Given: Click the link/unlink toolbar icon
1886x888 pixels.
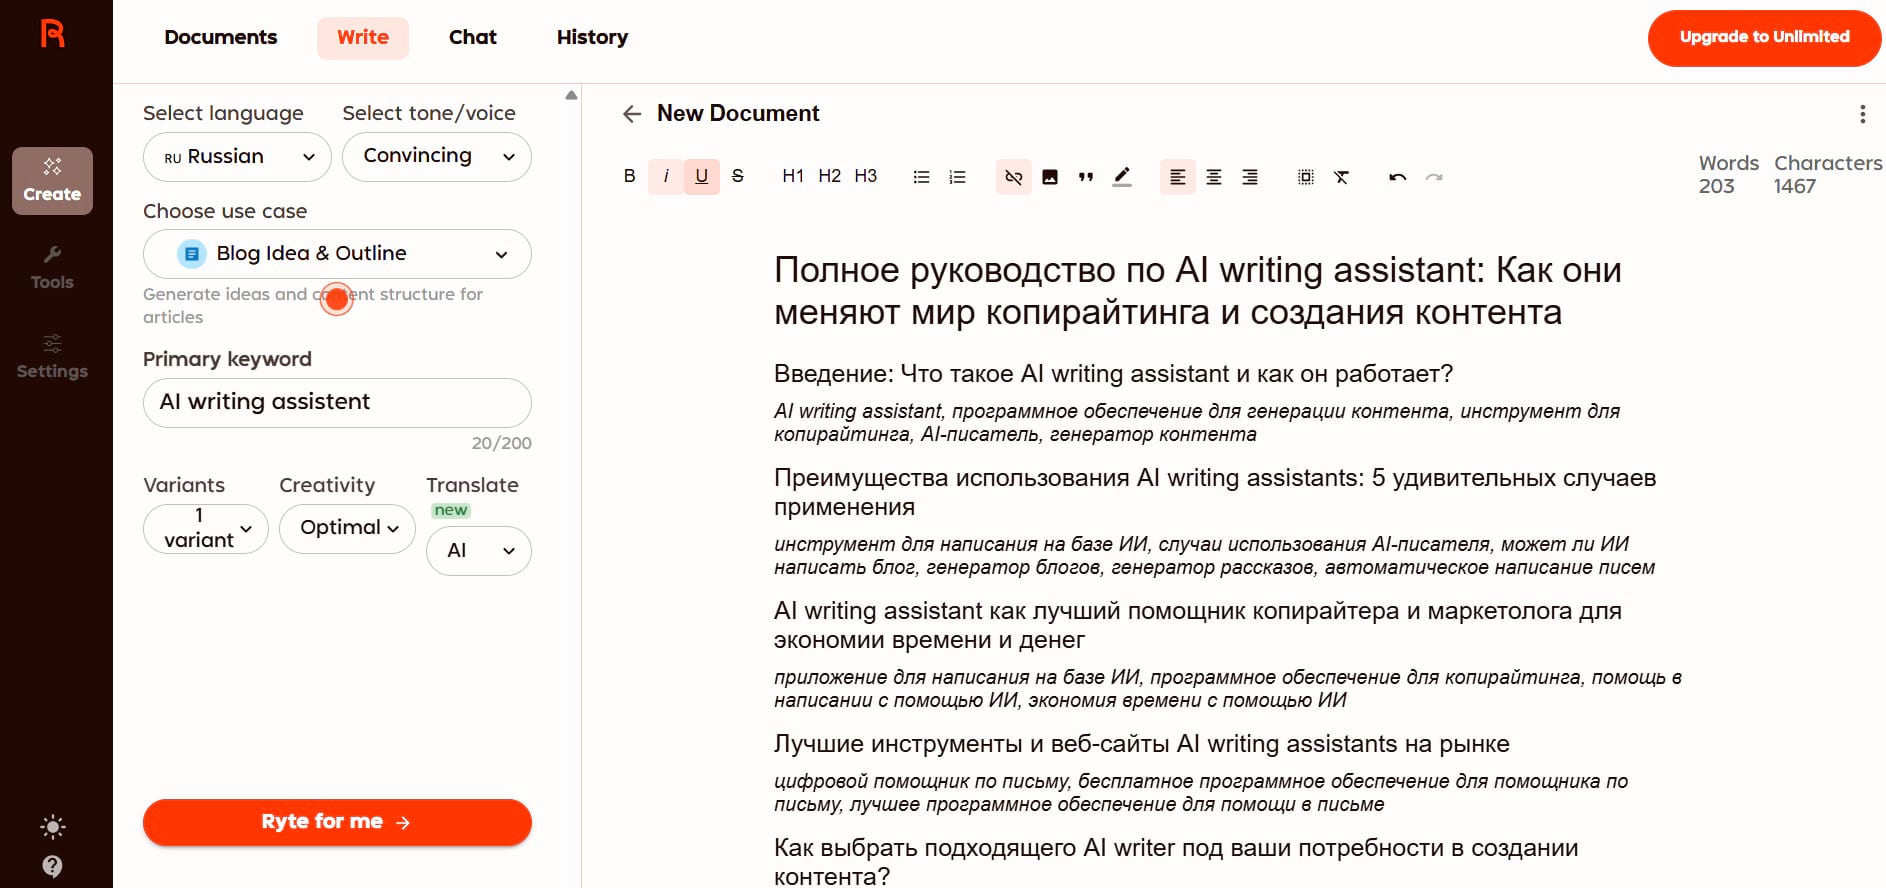Looking at the screenshot, I should coord(1013,176).
